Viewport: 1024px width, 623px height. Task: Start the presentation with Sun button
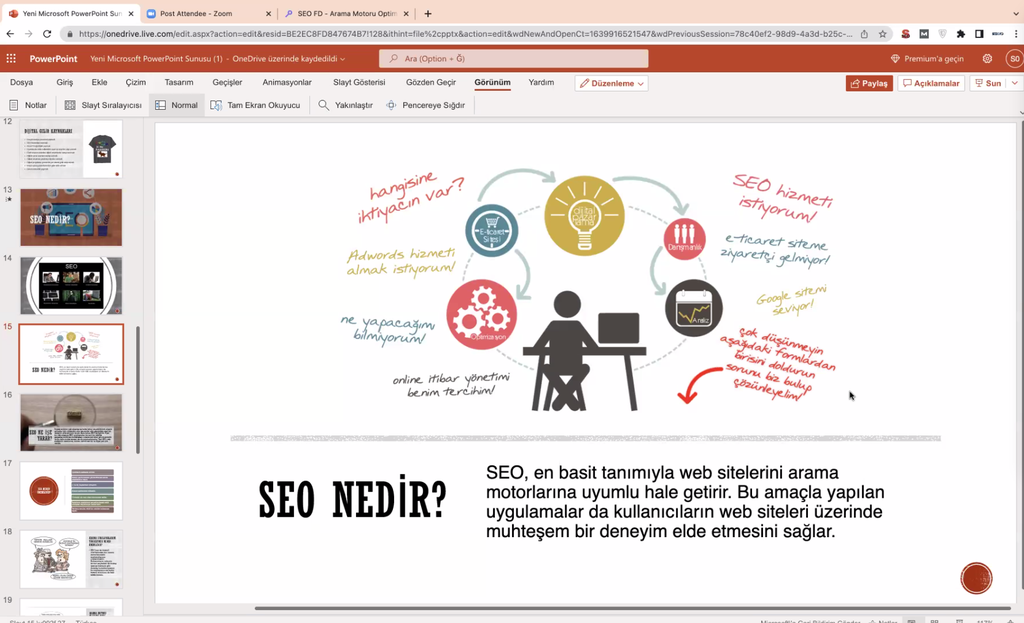tap(988, 84)
